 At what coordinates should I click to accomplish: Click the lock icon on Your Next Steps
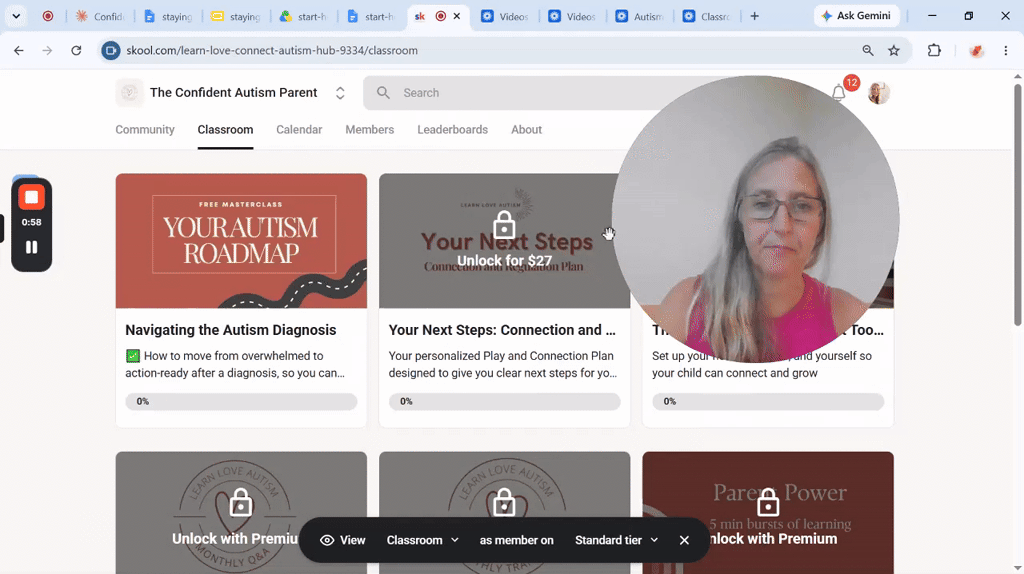504,225
